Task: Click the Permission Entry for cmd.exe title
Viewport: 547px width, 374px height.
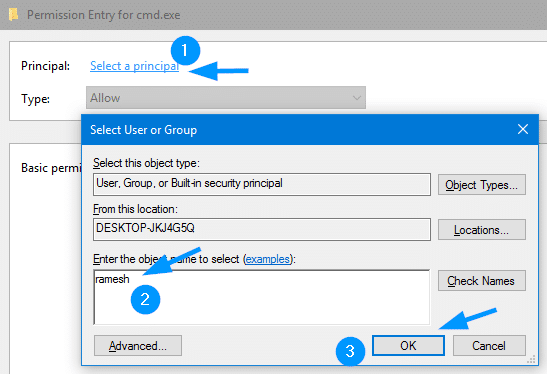Action: (104, 15)
